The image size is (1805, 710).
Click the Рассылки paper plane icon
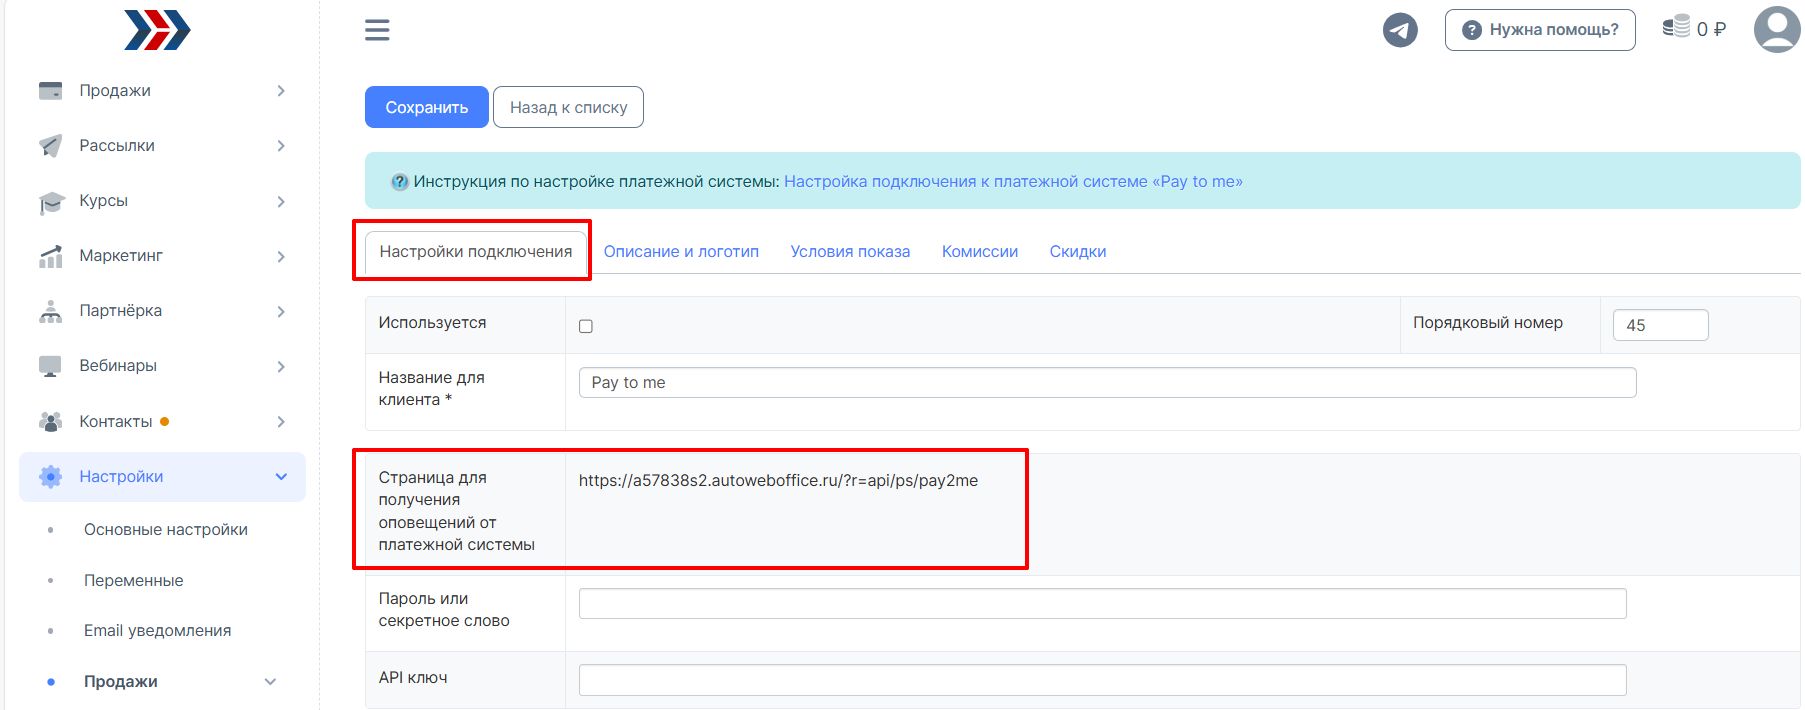tap(50, 146)
